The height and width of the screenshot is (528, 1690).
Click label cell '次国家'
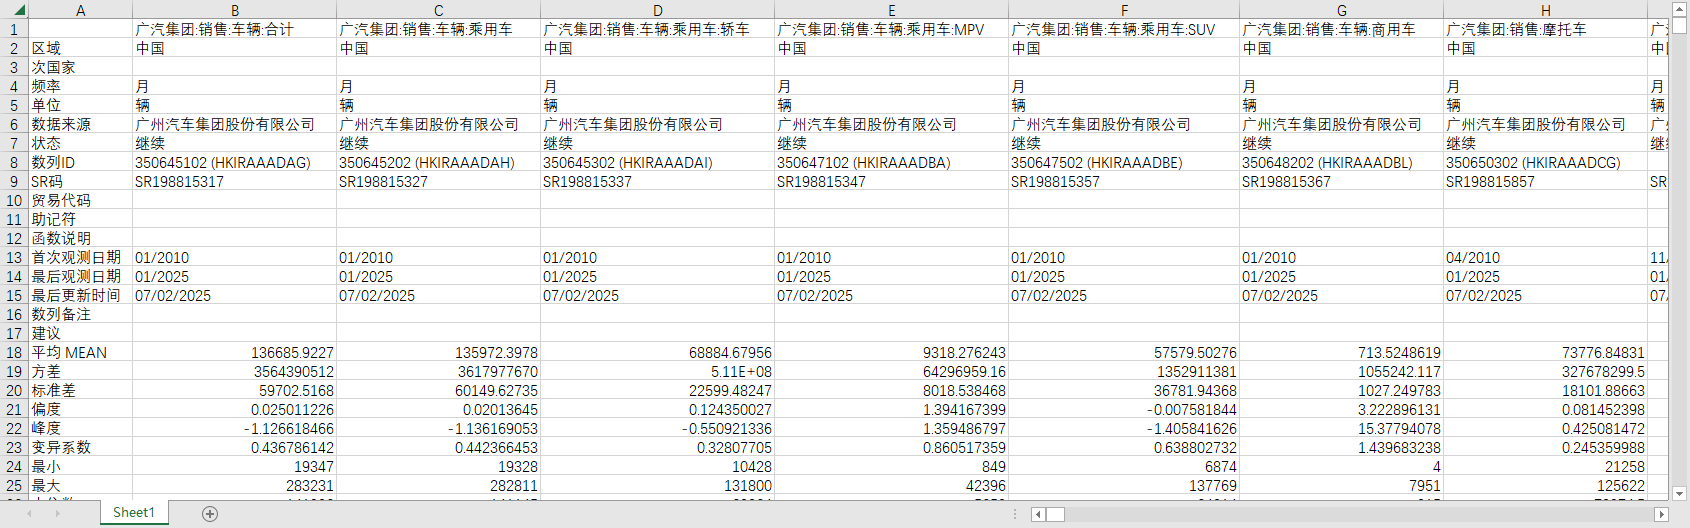(x=80, y=67)
